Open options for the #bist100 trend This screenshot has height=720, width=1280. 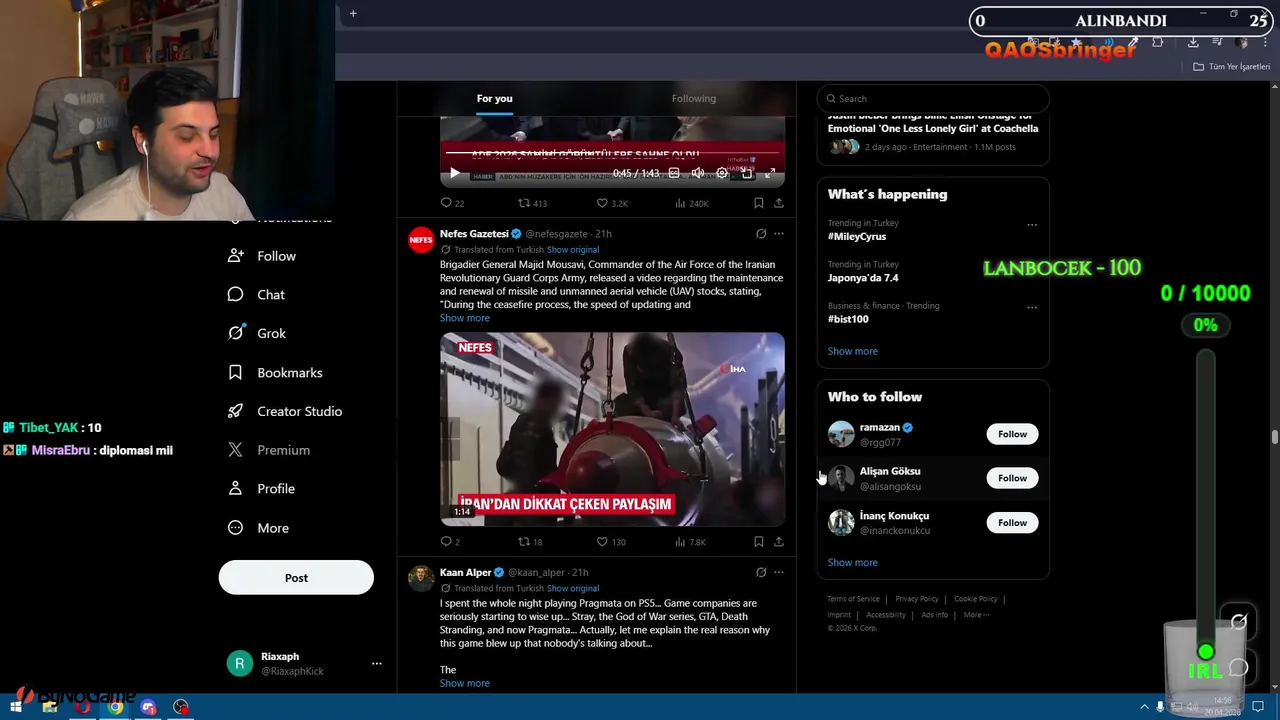(x=1032, y=307)
